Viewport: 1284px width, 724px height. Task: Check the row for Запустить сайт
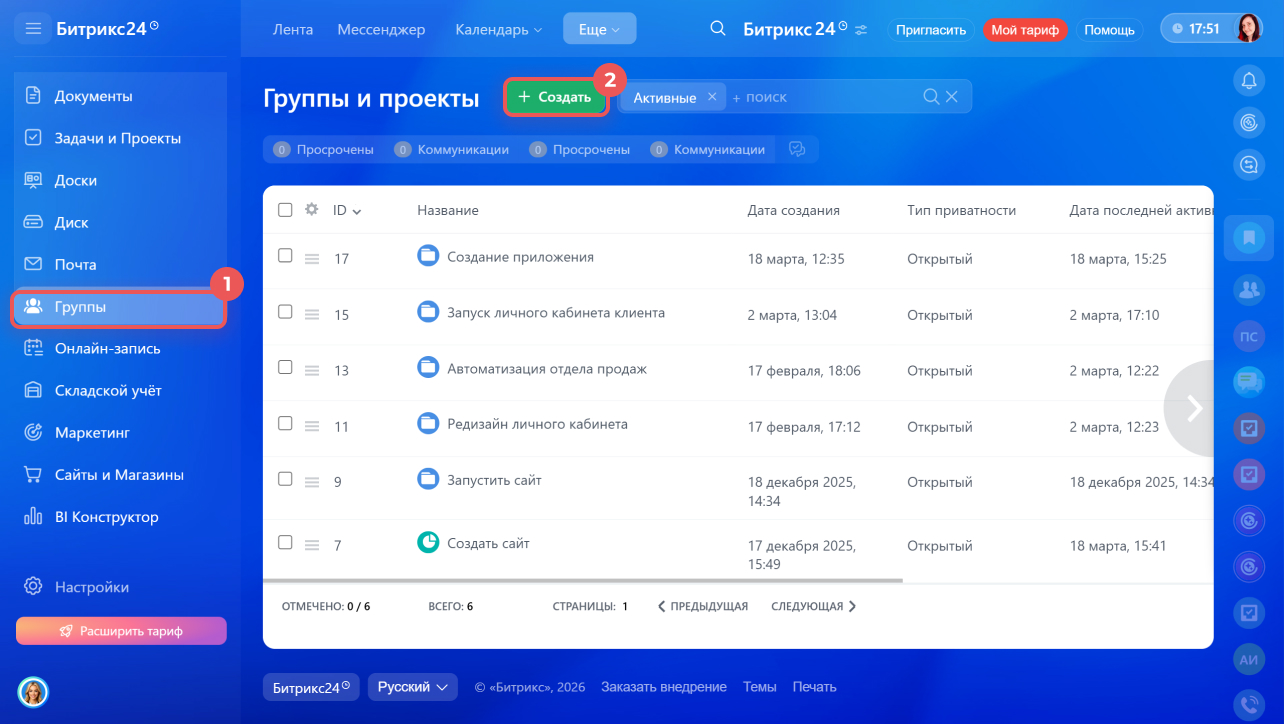(284, 478)
